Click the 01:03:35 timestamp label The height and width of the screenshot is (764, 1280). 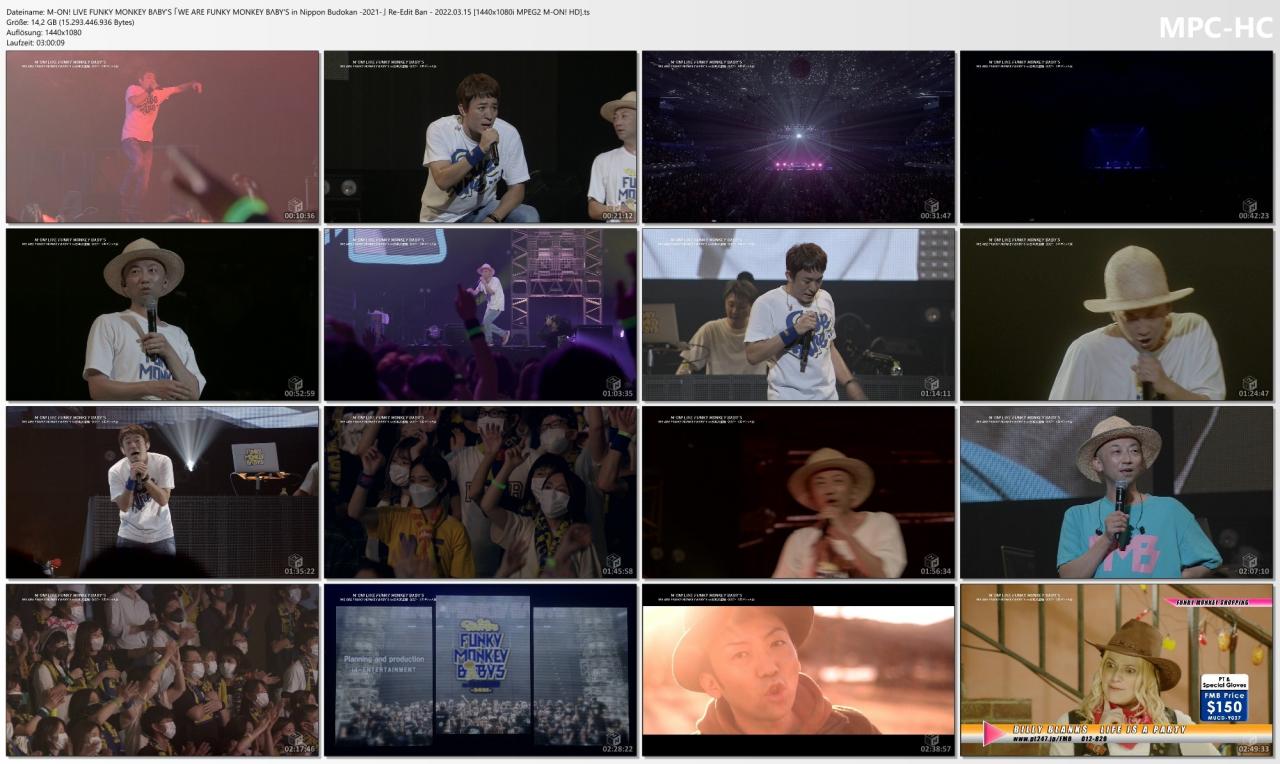pyautogui.click(x=618, y=394)
